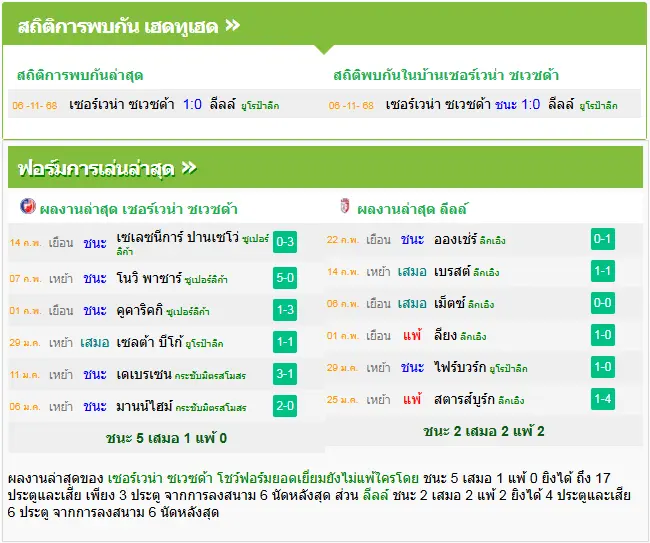
Task: Click opponent name เบรสต์
Action: pyautogui.click(x=452, y=272)
